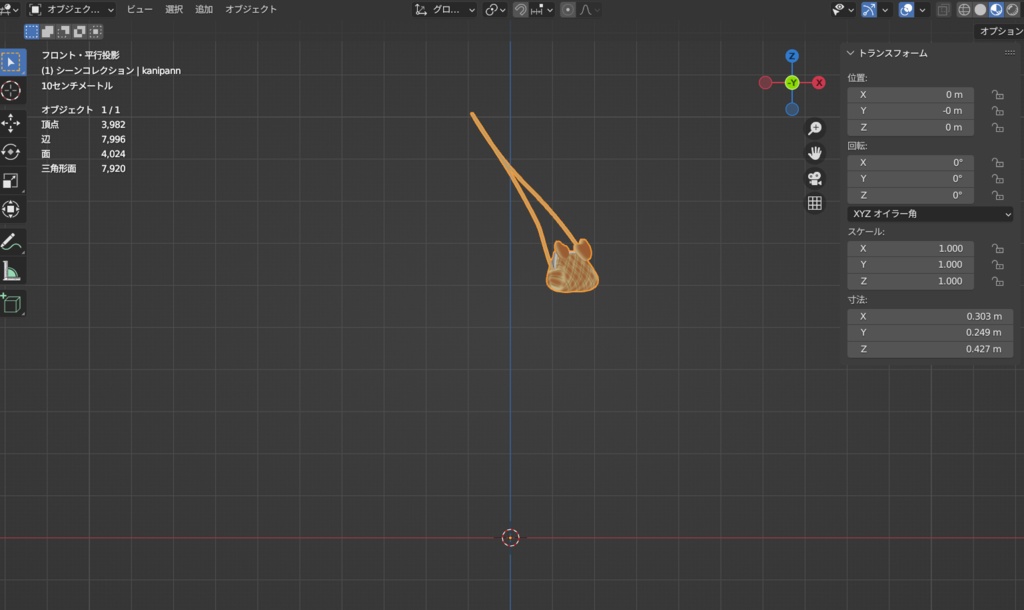Select the Measure tool
Image resolution: width=1024 pixels, height=610 pixels.
click(11, 271)
